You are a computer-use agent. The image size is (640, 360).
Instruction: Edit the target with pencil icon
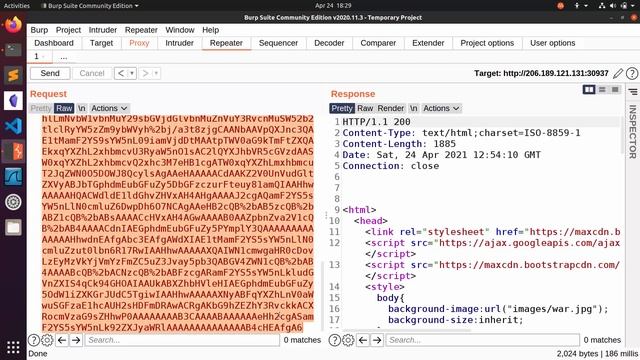click(618, 73)
